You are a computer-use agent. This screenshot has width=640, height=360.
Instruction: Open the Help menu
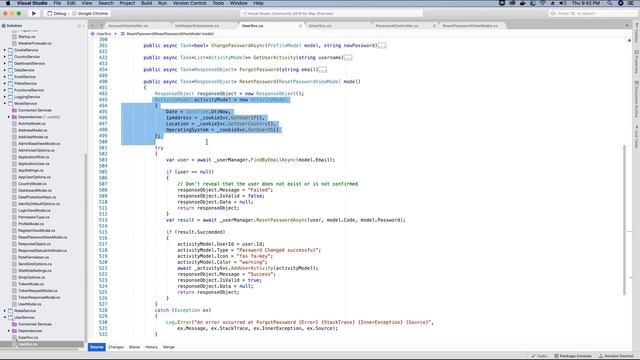pos(258,3)
